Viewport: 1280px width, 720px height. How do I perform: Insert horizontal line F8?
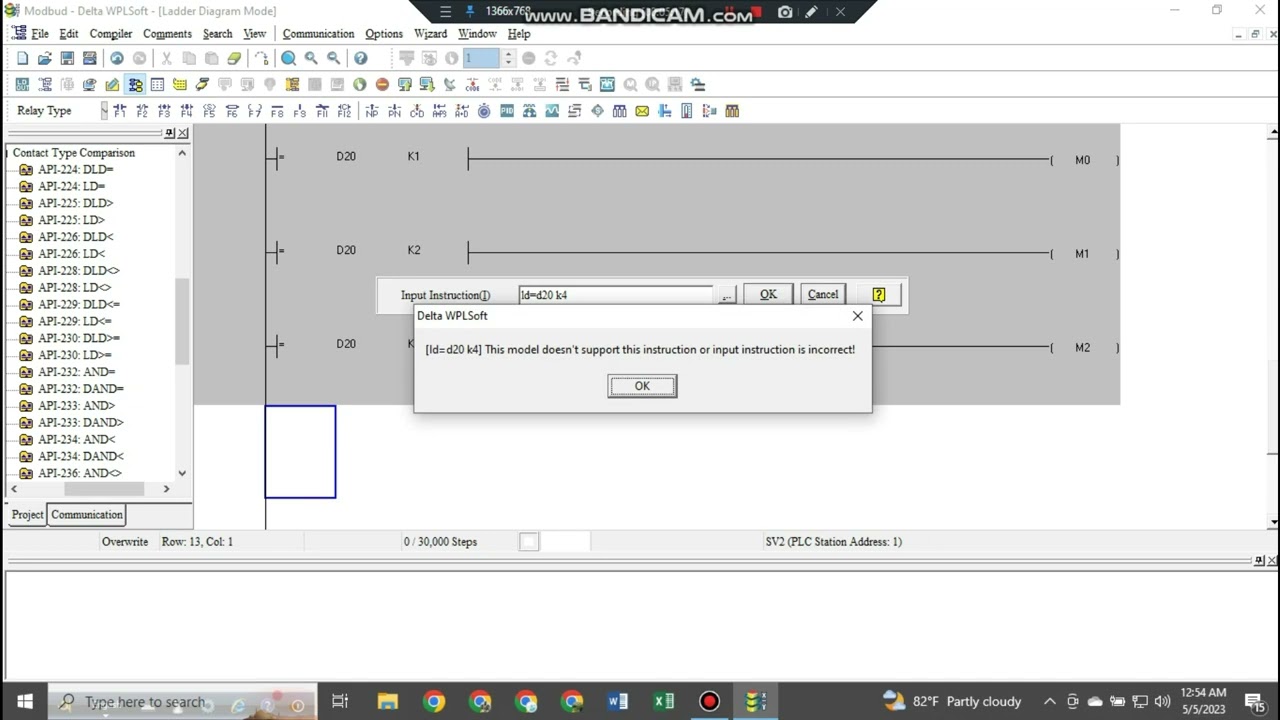tap(276, 111)
